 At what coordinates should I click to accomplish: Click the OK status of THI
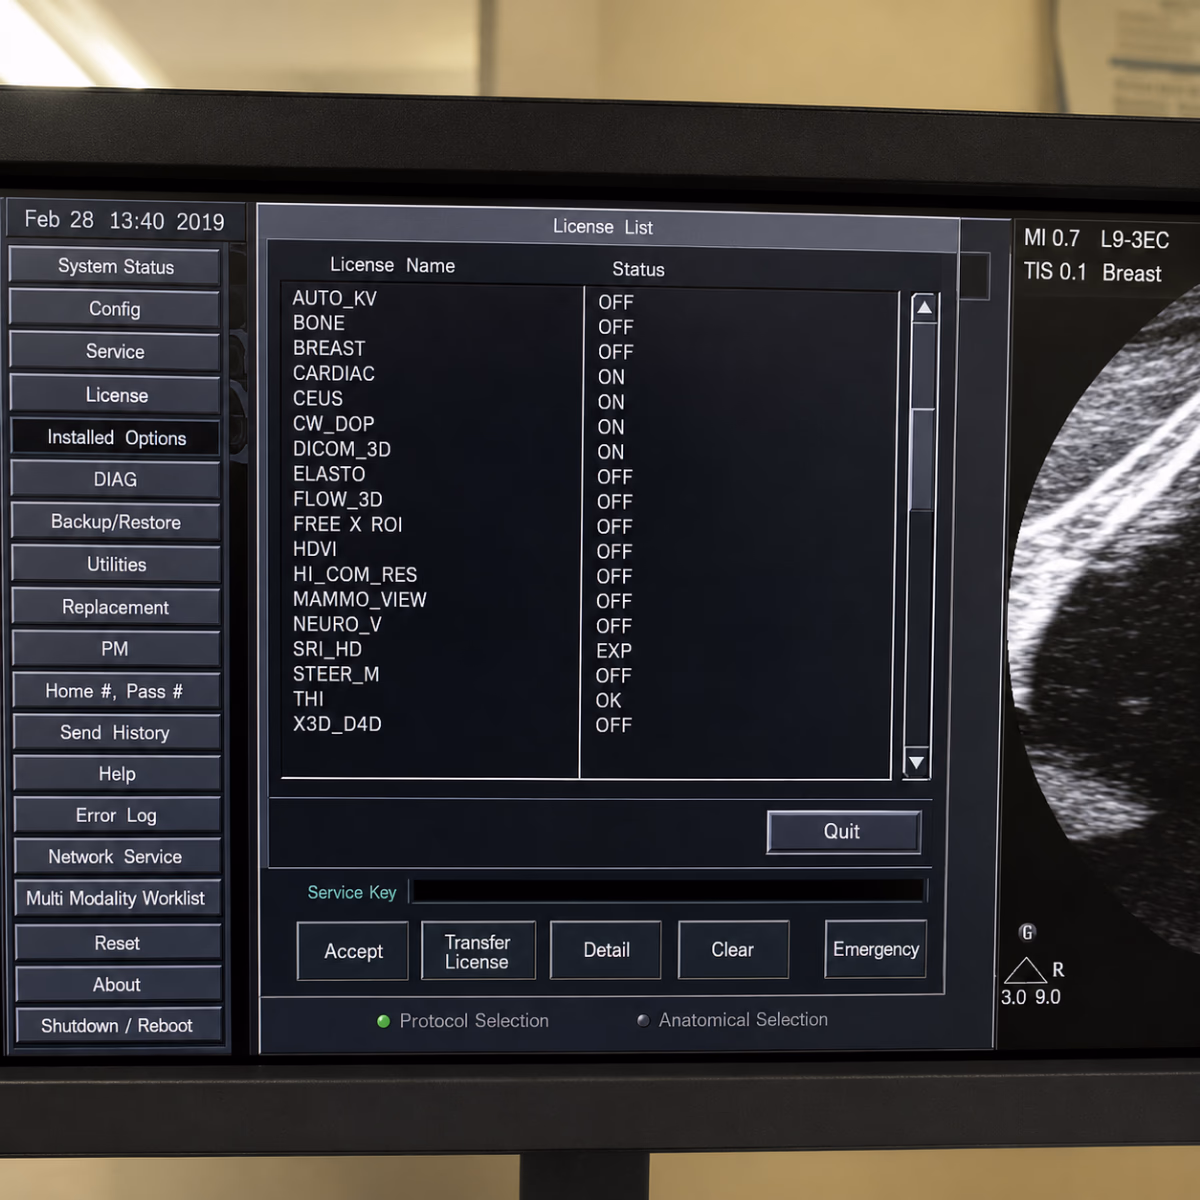coord(608,701)
